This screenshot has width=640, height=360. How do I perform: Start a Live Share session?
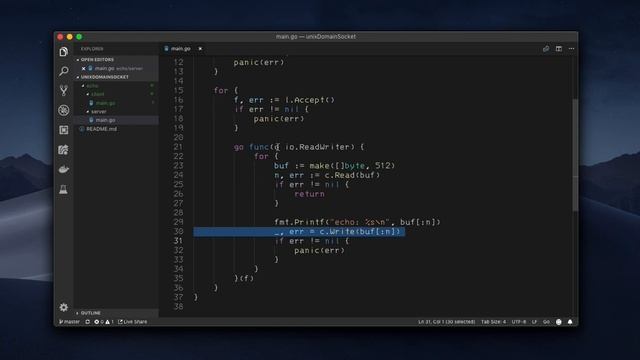tap(133, 322)
